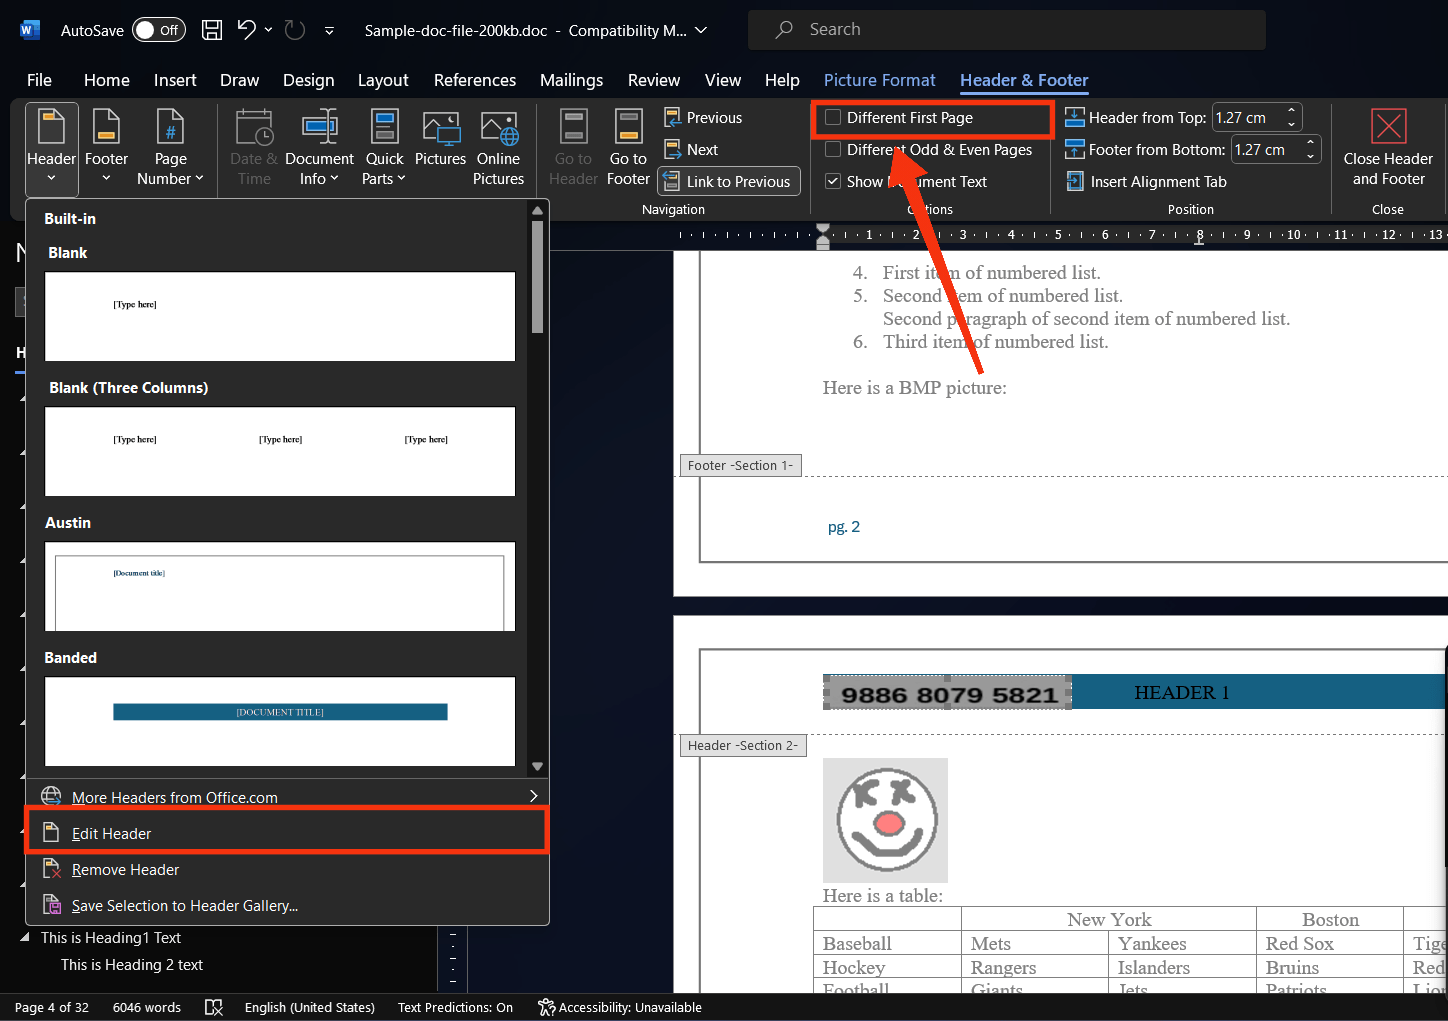
Task: Decrease Footer from Bottom value
Action: (1310, 156)
